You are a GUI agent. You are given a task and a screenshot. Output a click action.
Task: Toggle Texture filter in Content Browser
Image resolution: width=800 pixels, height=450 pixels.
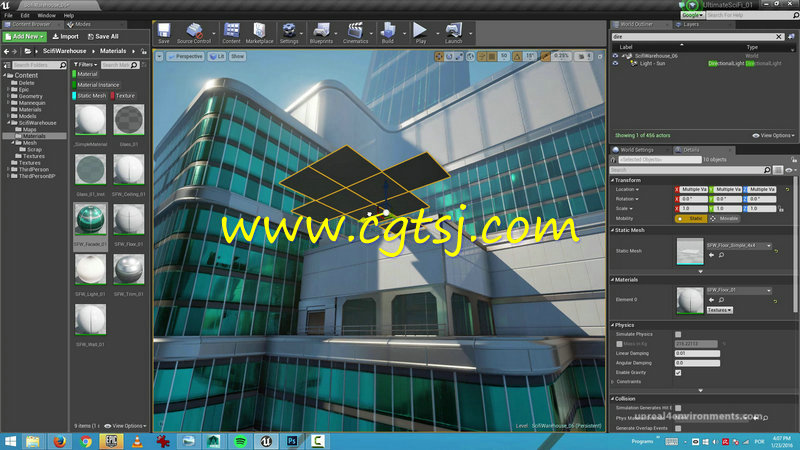tap(123, 95)
